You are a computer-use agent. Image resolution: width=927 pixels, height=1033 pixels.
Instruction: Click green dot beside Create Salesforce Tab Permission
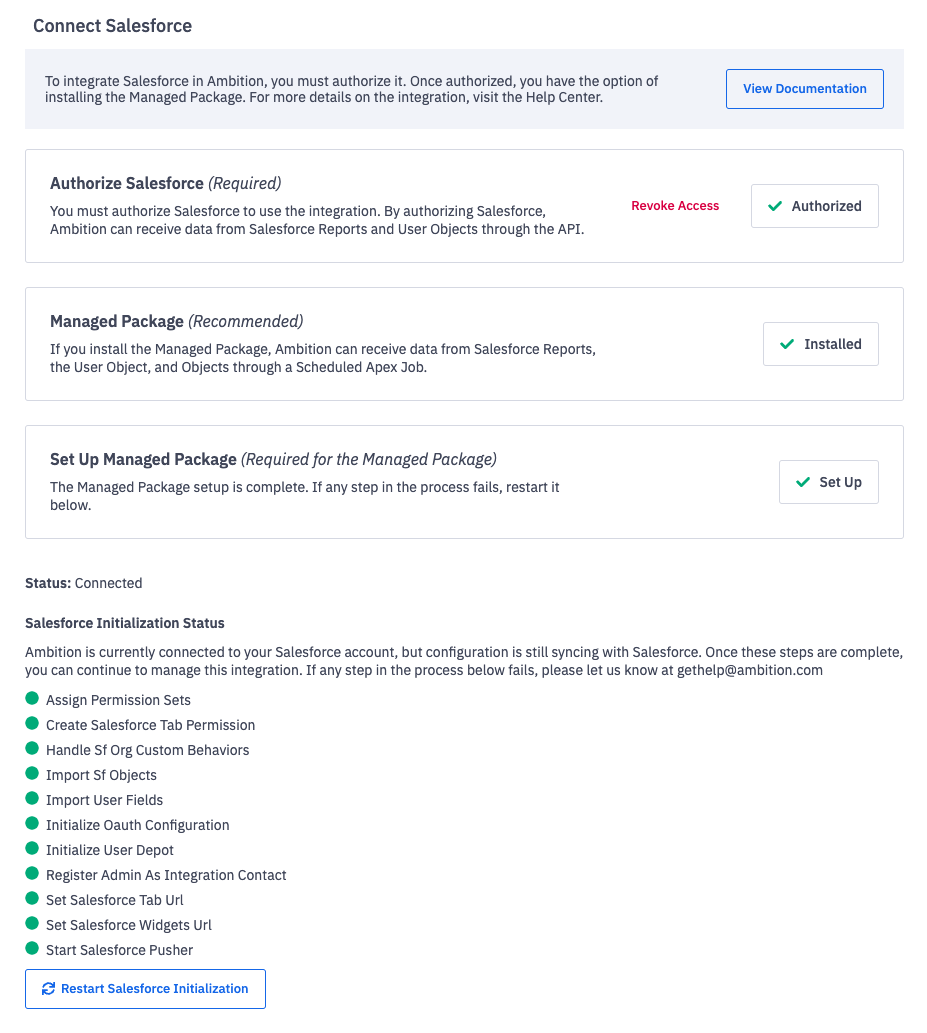(x=32, y=724)
